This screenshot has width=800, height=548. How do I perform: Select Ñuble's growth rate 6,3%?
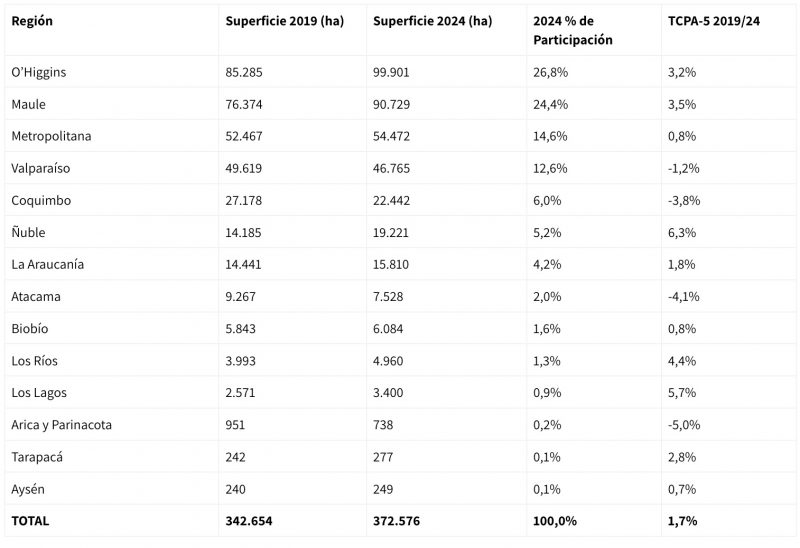coord(682,232)
